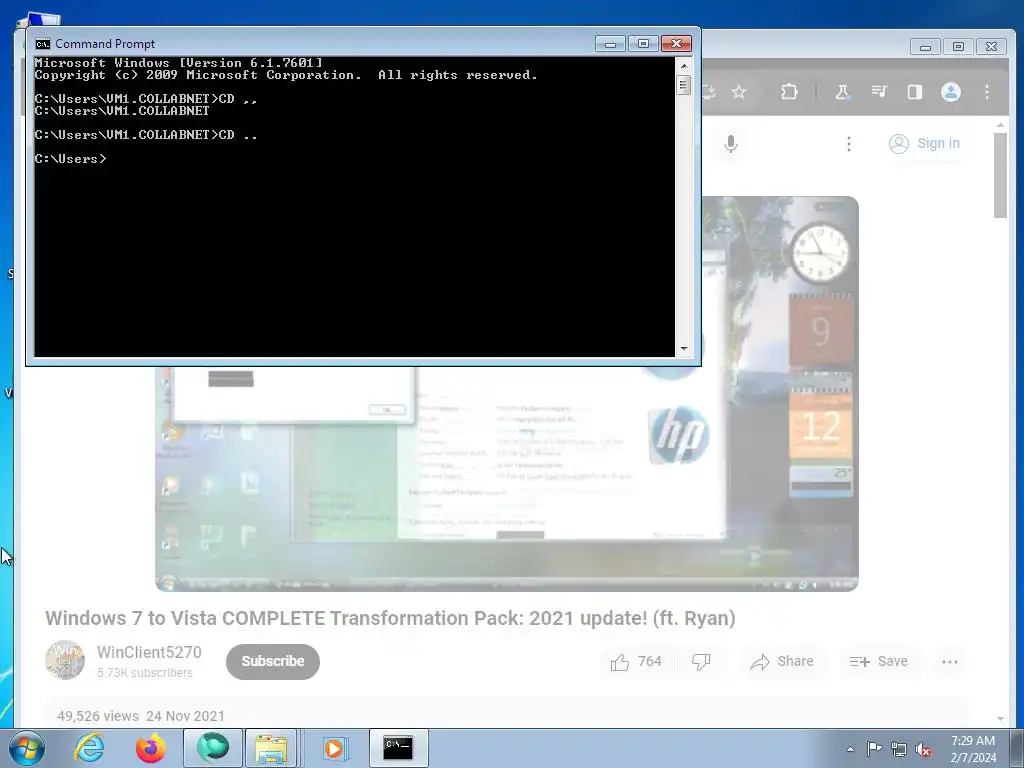
Task: Close the Command Prompt window
Action: [x=677, y=44]
